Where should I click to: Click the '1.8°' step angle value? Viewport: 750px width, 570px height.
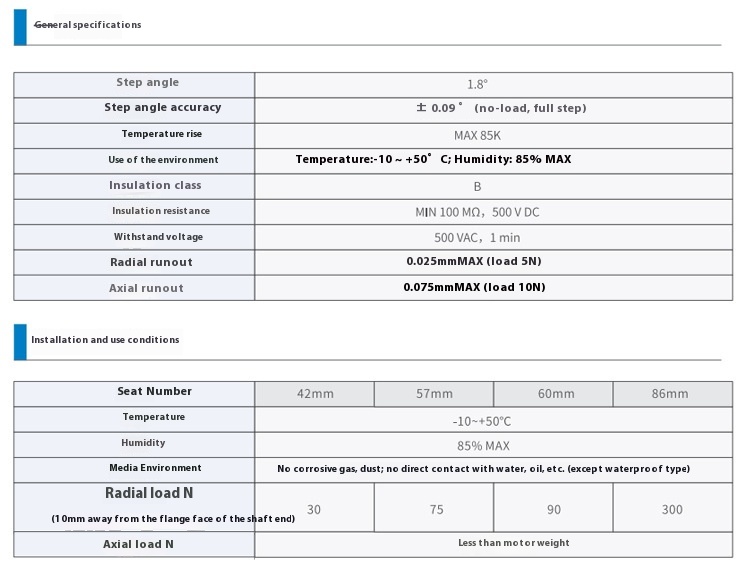tap(477, 85)
